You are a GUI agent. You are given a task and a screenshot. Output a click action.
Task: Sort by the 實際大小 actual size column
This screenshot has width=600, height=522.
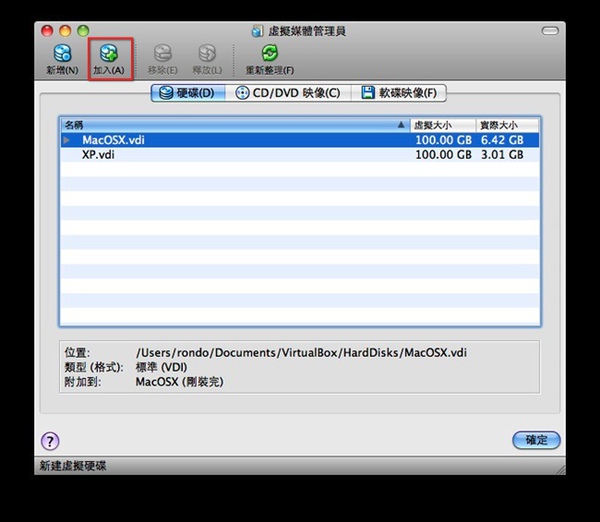point(507,125)
